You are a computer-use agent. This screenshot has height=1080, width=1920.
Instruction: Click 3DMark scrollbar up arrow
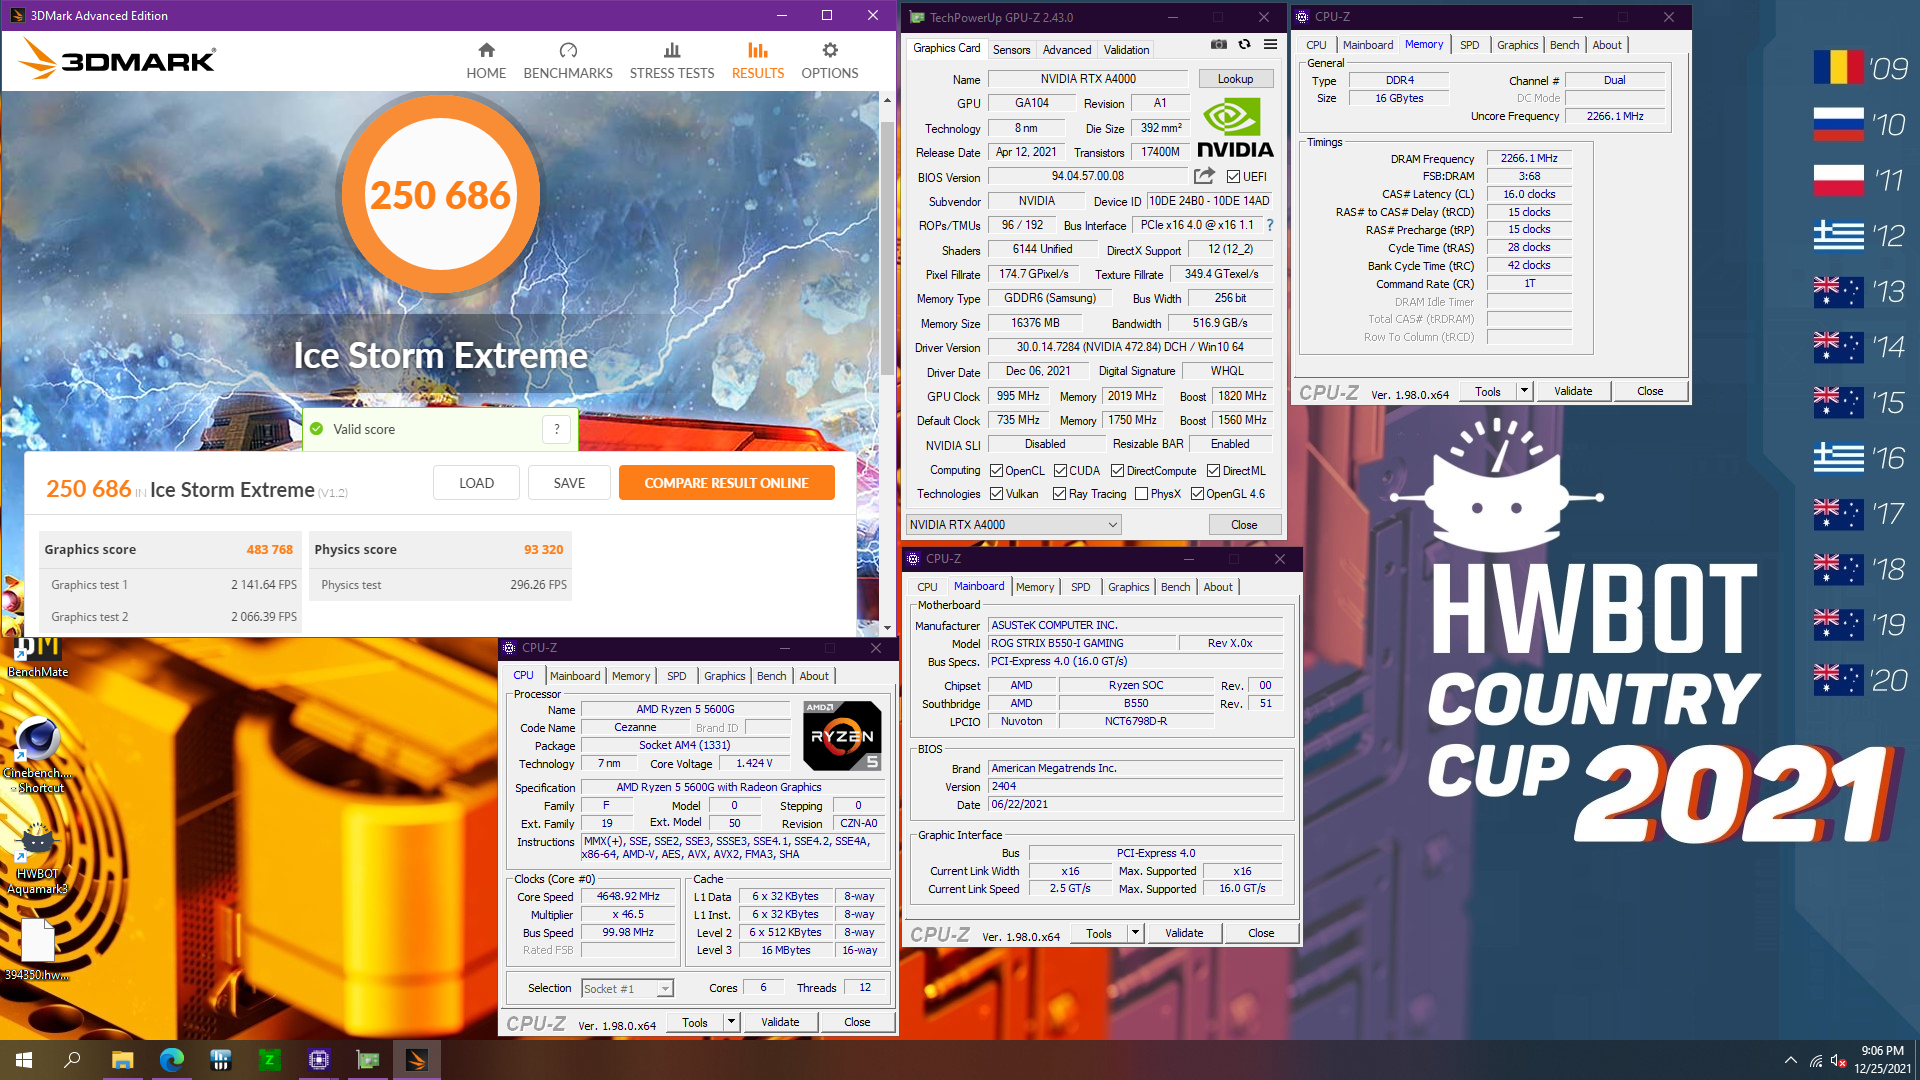[887, 100]
